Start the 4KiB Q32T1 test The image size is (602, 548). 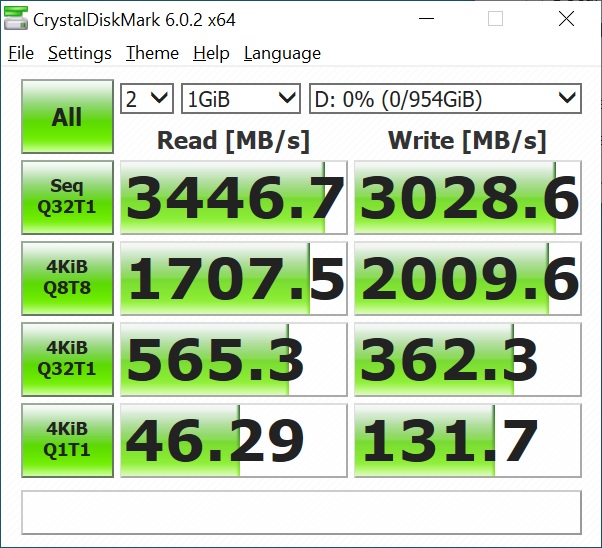[68, 359]
